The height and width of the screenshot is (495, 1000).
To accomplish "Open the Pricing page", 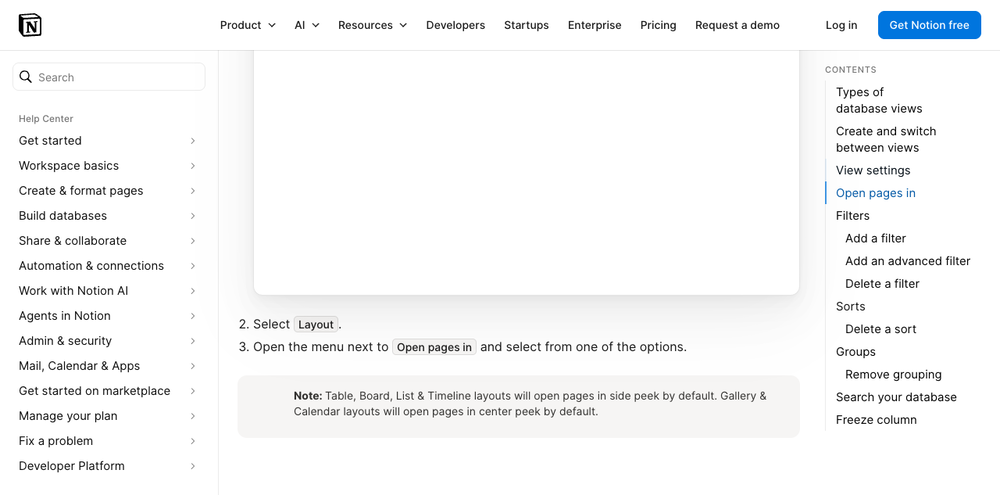I will 658,25.
